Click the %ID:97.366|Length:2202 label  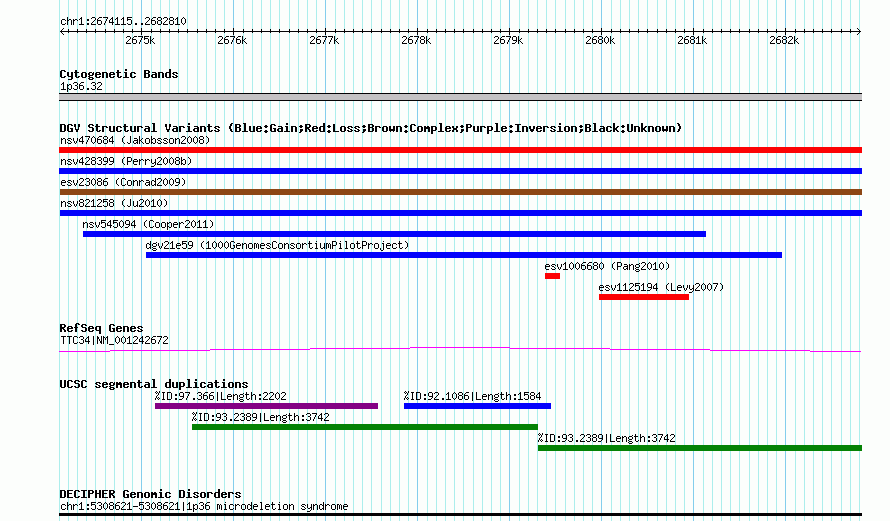[x=220, y=396]
